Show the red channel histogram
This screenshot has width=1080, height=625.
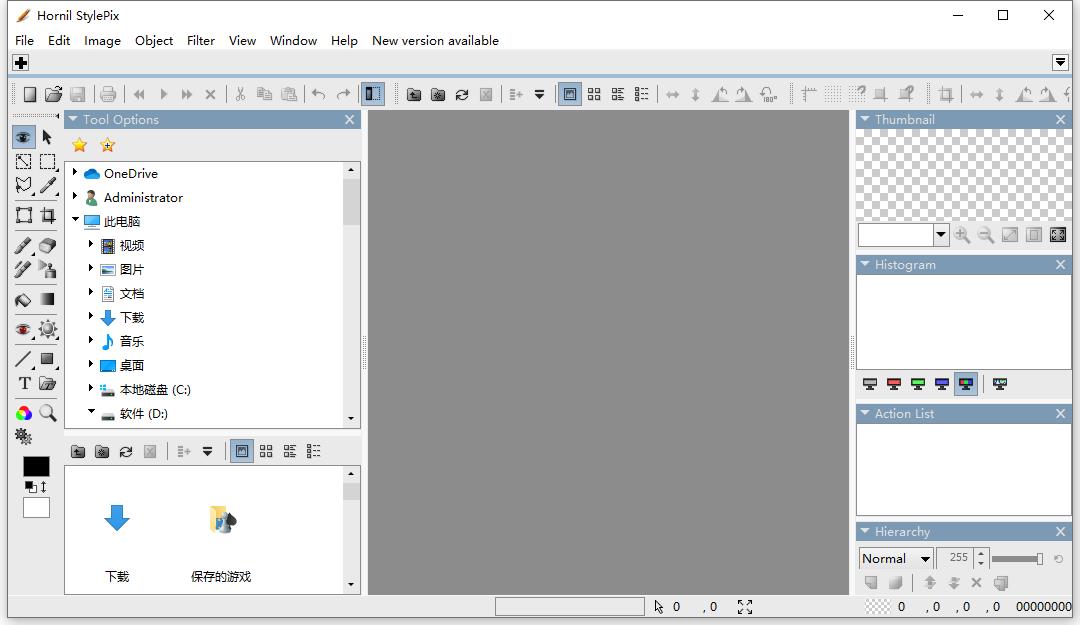pos(894,384)
